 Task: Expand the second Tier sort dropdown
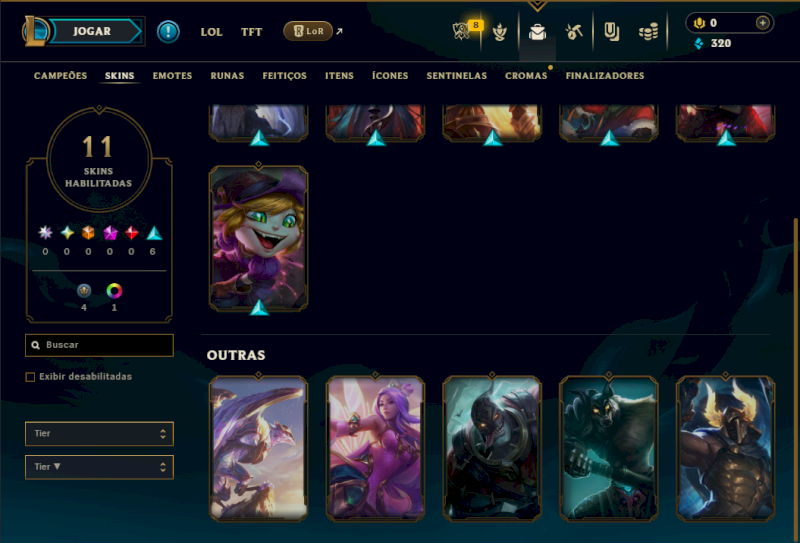coord(99,467)
